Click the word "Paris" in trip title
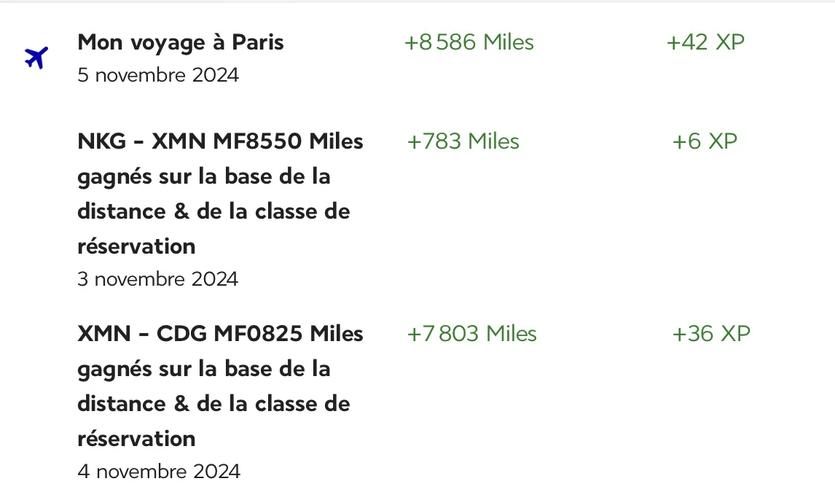This screenshot has width=835, height=500. (x=258, y=42)
